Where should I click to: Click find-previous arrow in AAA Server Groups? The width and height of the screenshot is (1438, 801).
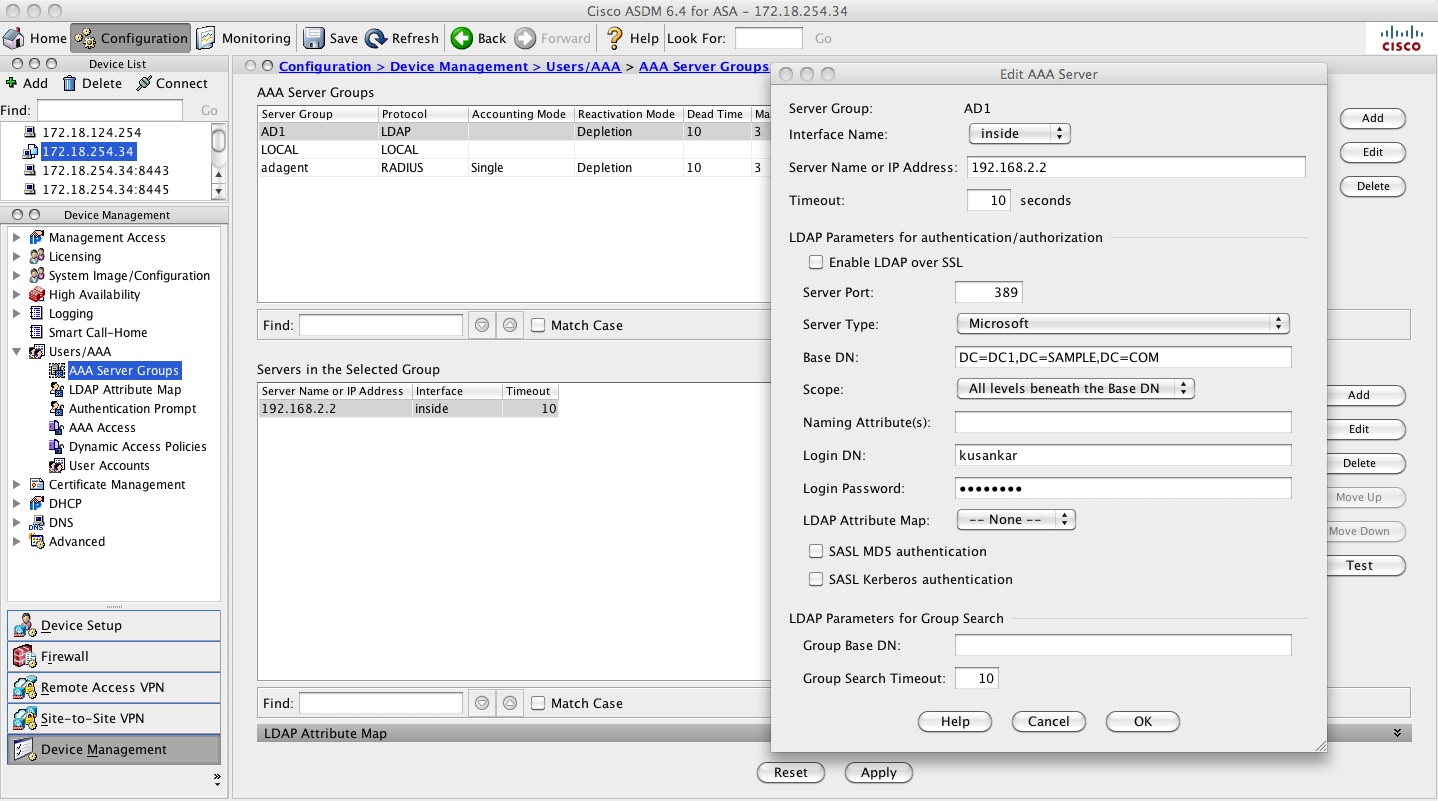[x=509, y=325]
